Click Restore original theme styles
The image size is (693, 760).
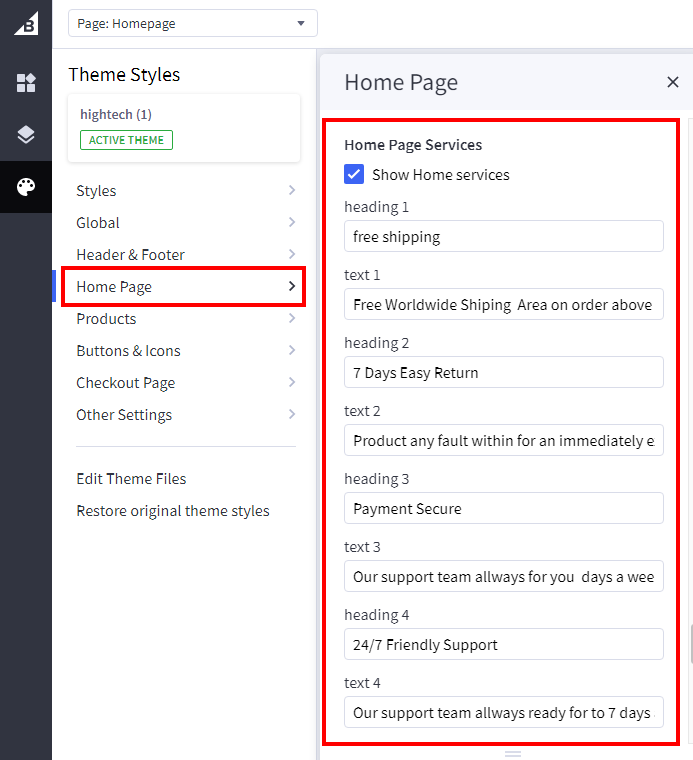point(173,511)
